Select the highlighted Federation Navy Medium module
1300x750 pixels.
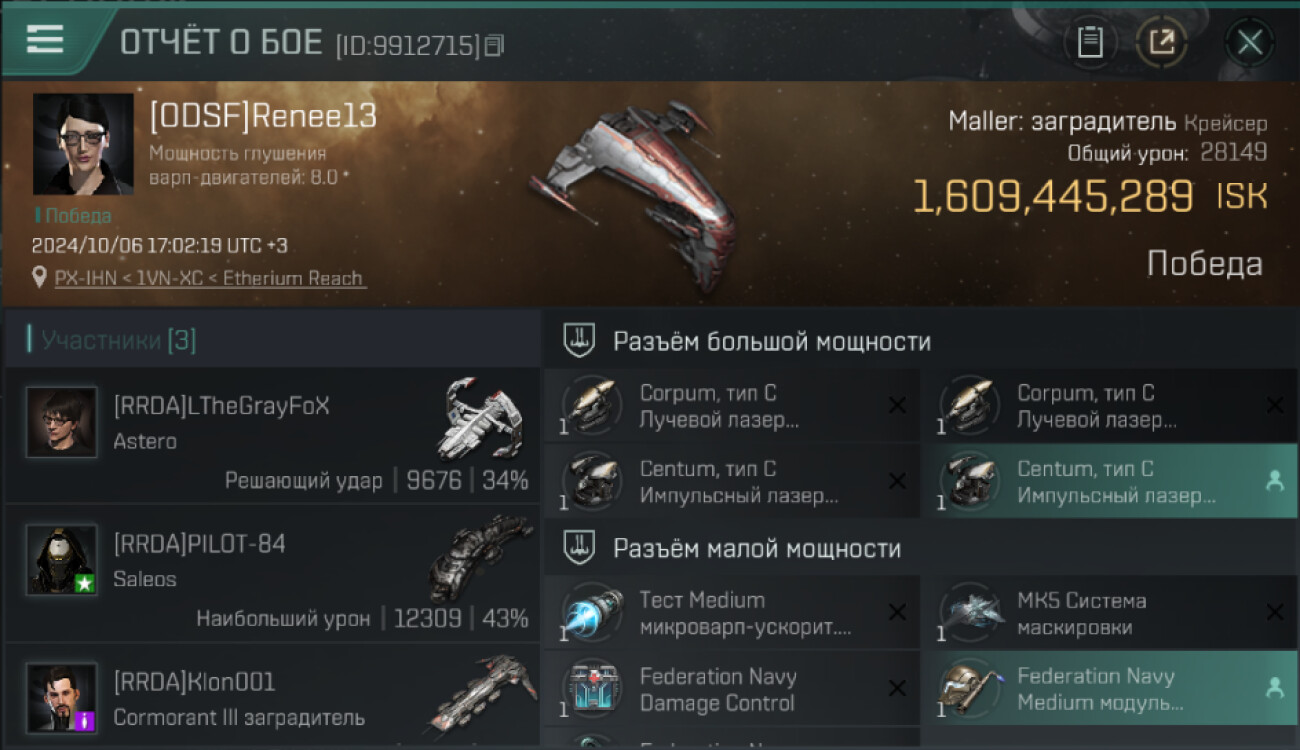[1110, 689]
